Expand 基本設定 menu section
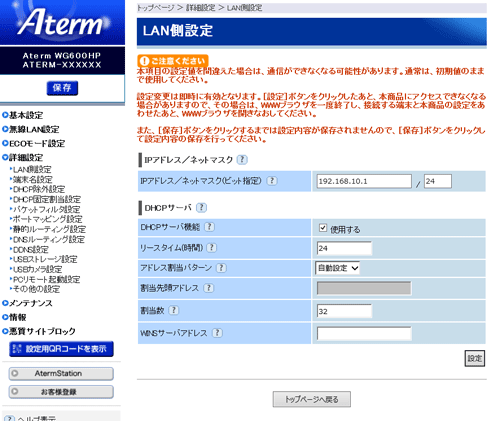Viewport: 500px width, 421px height. [x=23, y=115]
